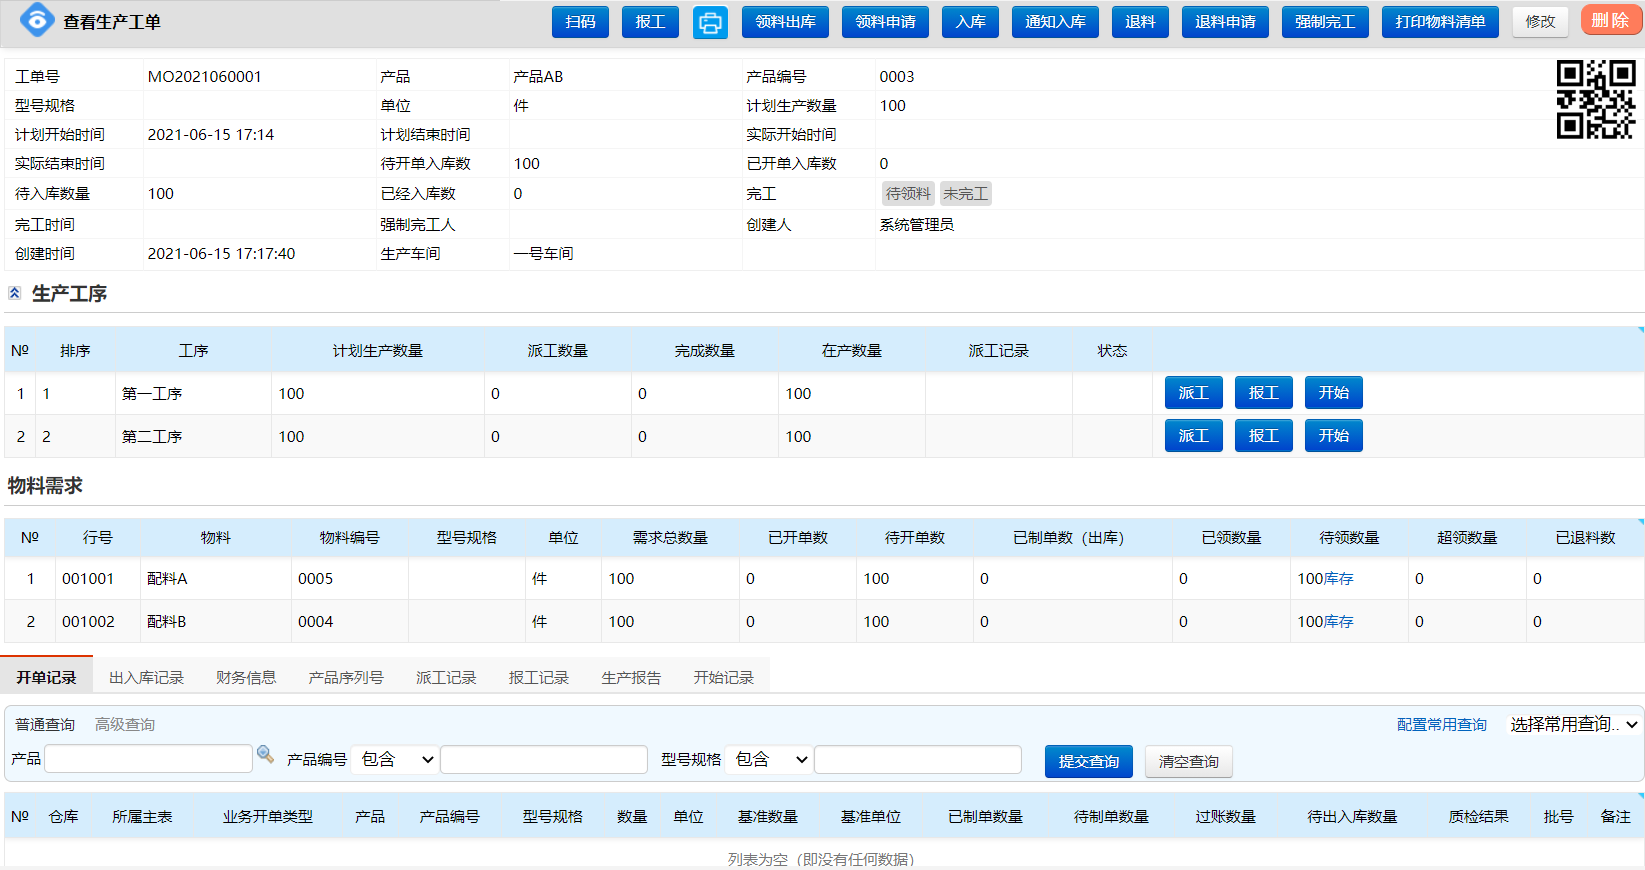1645x870 pixels.
Task: Click the 通知入库 button
Action: (1055, 22)
